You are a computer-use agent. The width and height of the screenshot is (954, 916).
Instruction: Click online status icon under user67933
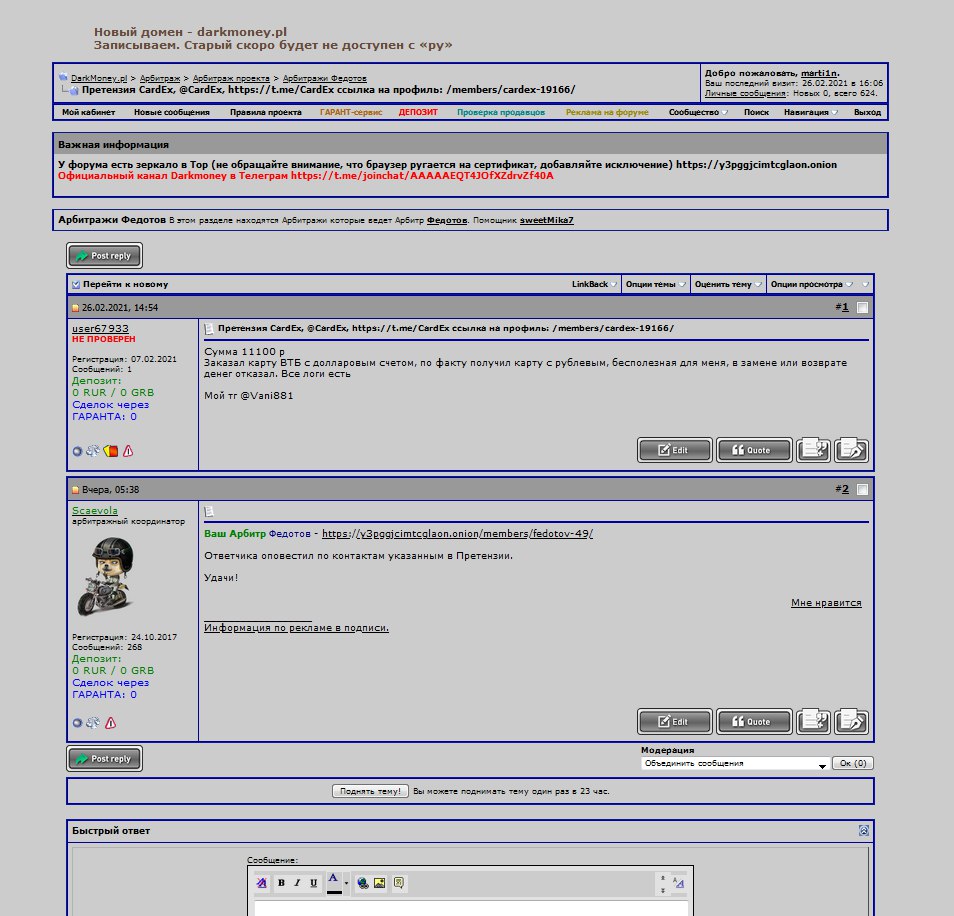pyautogui.click(x=77, y=451)
